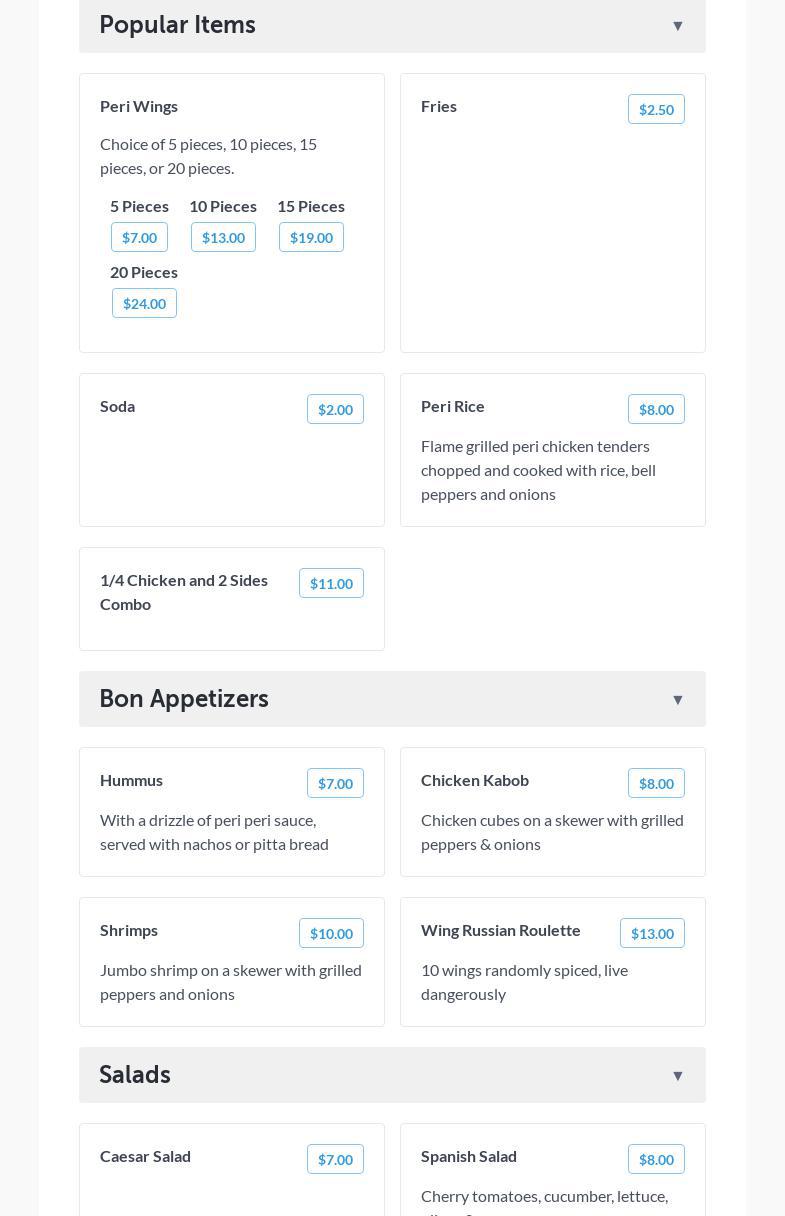
Task: Select 10 Pieces Peri Wings for $13.00
Action: (223, 238)
